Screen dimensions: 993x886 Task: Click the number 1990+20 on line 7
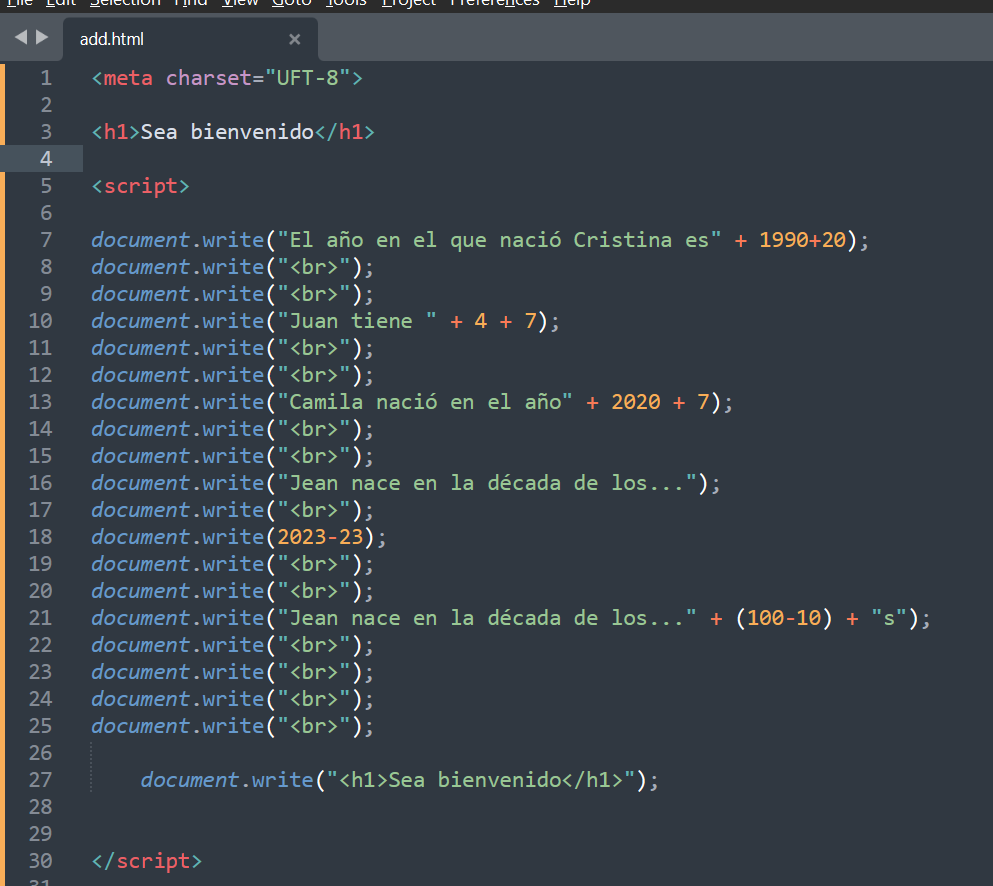(x=802, y=240)
